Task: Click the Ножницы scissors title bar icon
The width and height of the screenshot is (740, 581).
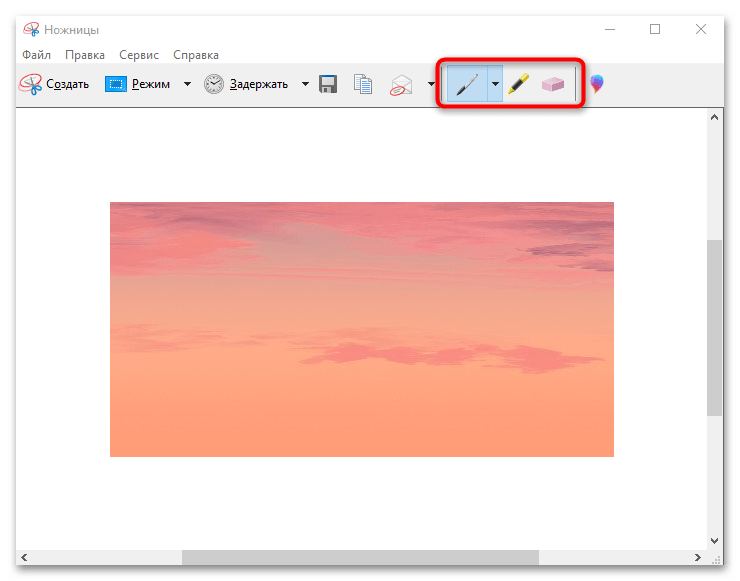Action: pyautogui.click(x=31, y=30)
